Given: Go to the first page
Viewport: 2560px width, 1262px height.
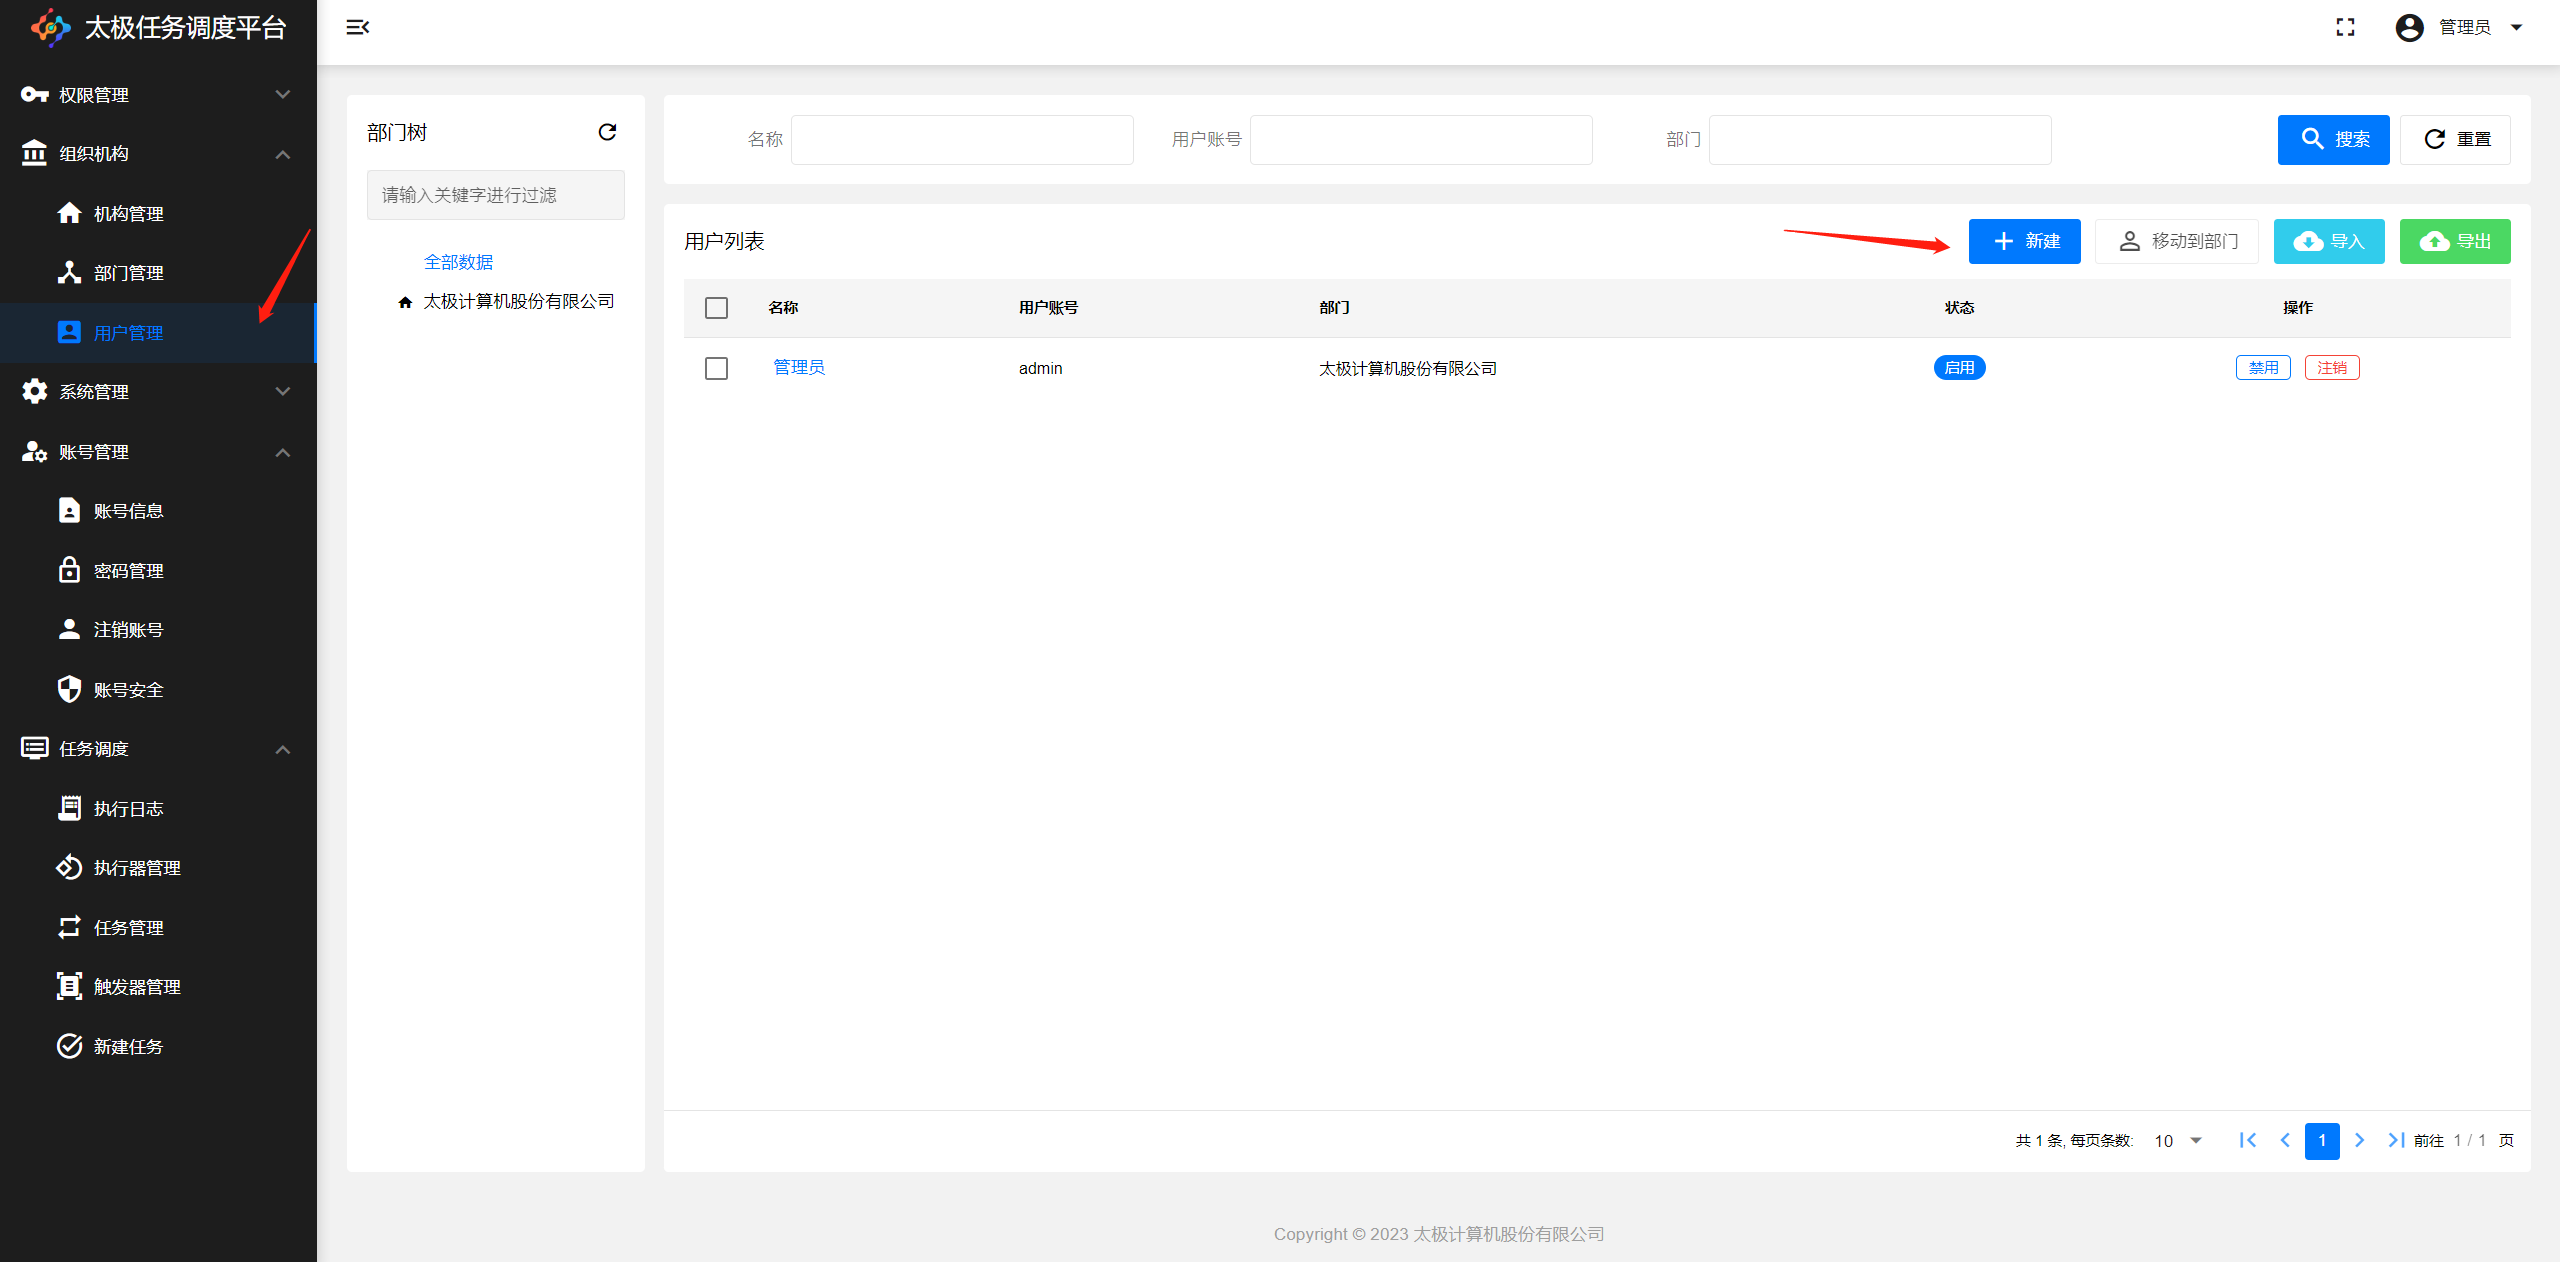Looking at the screenshot, I should pos(2248,1140).
